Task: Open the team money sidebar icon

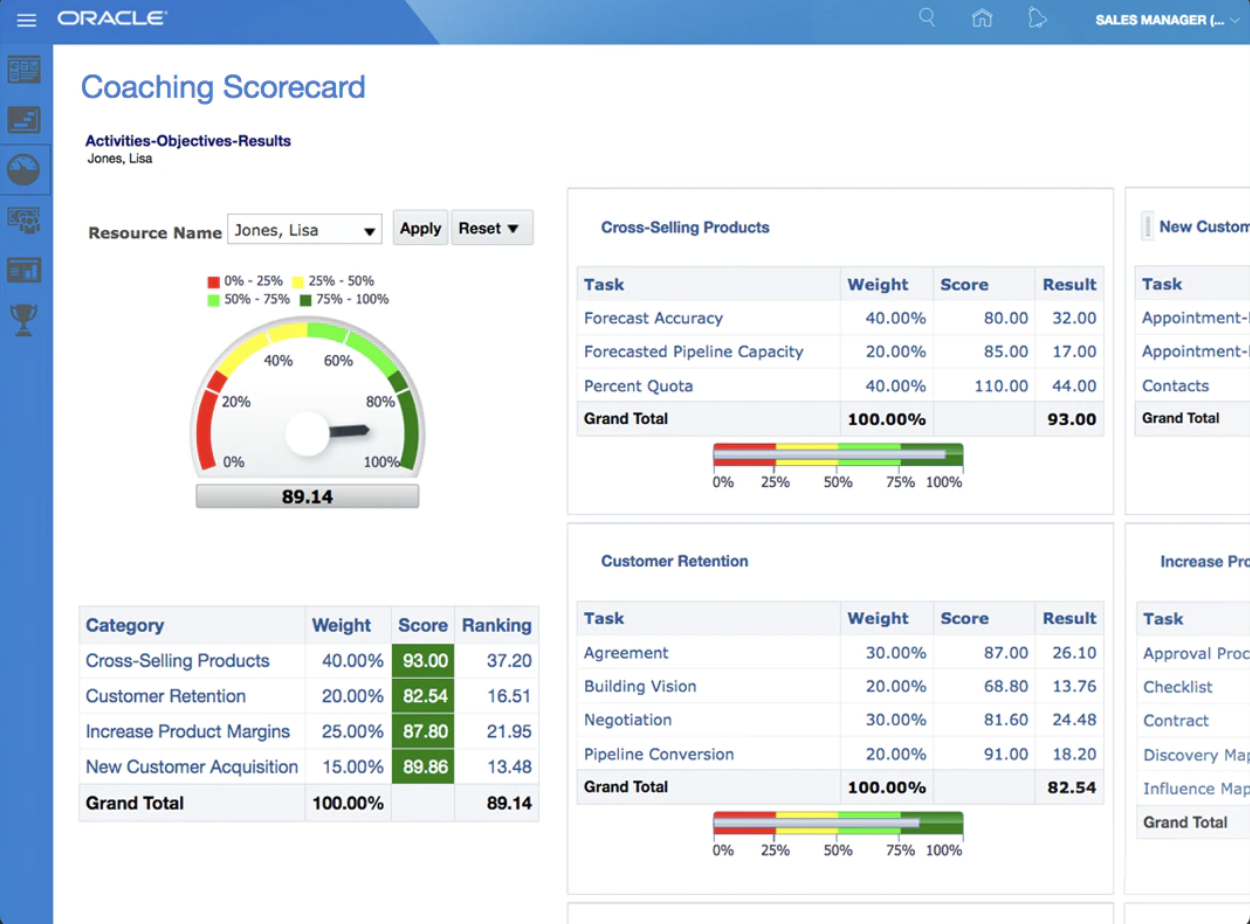Action: tap(24, 220)
